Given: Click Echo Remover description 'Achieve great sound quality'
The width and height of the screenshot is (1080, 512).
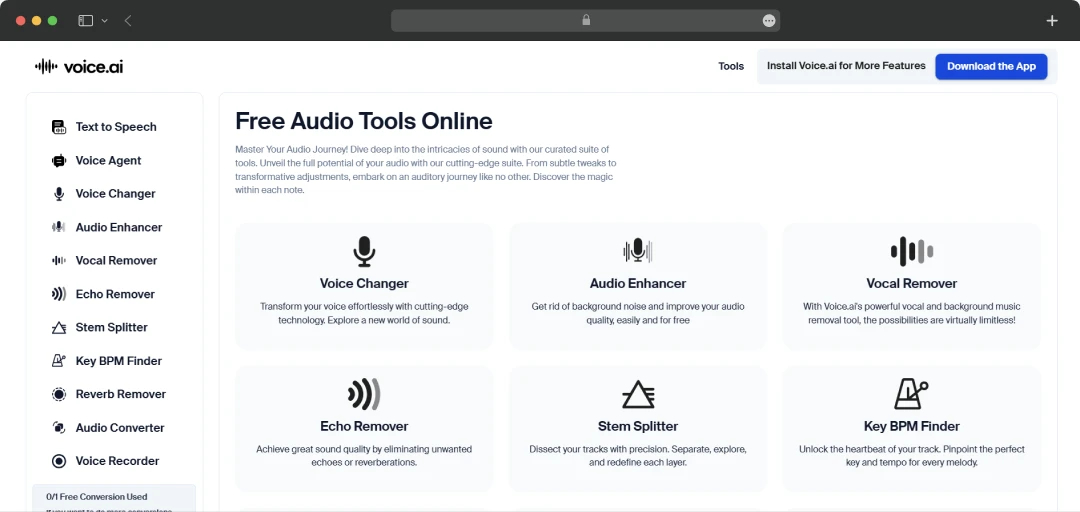Looking at the screenshot, I should pyautogui.click(x=364, y=455).
